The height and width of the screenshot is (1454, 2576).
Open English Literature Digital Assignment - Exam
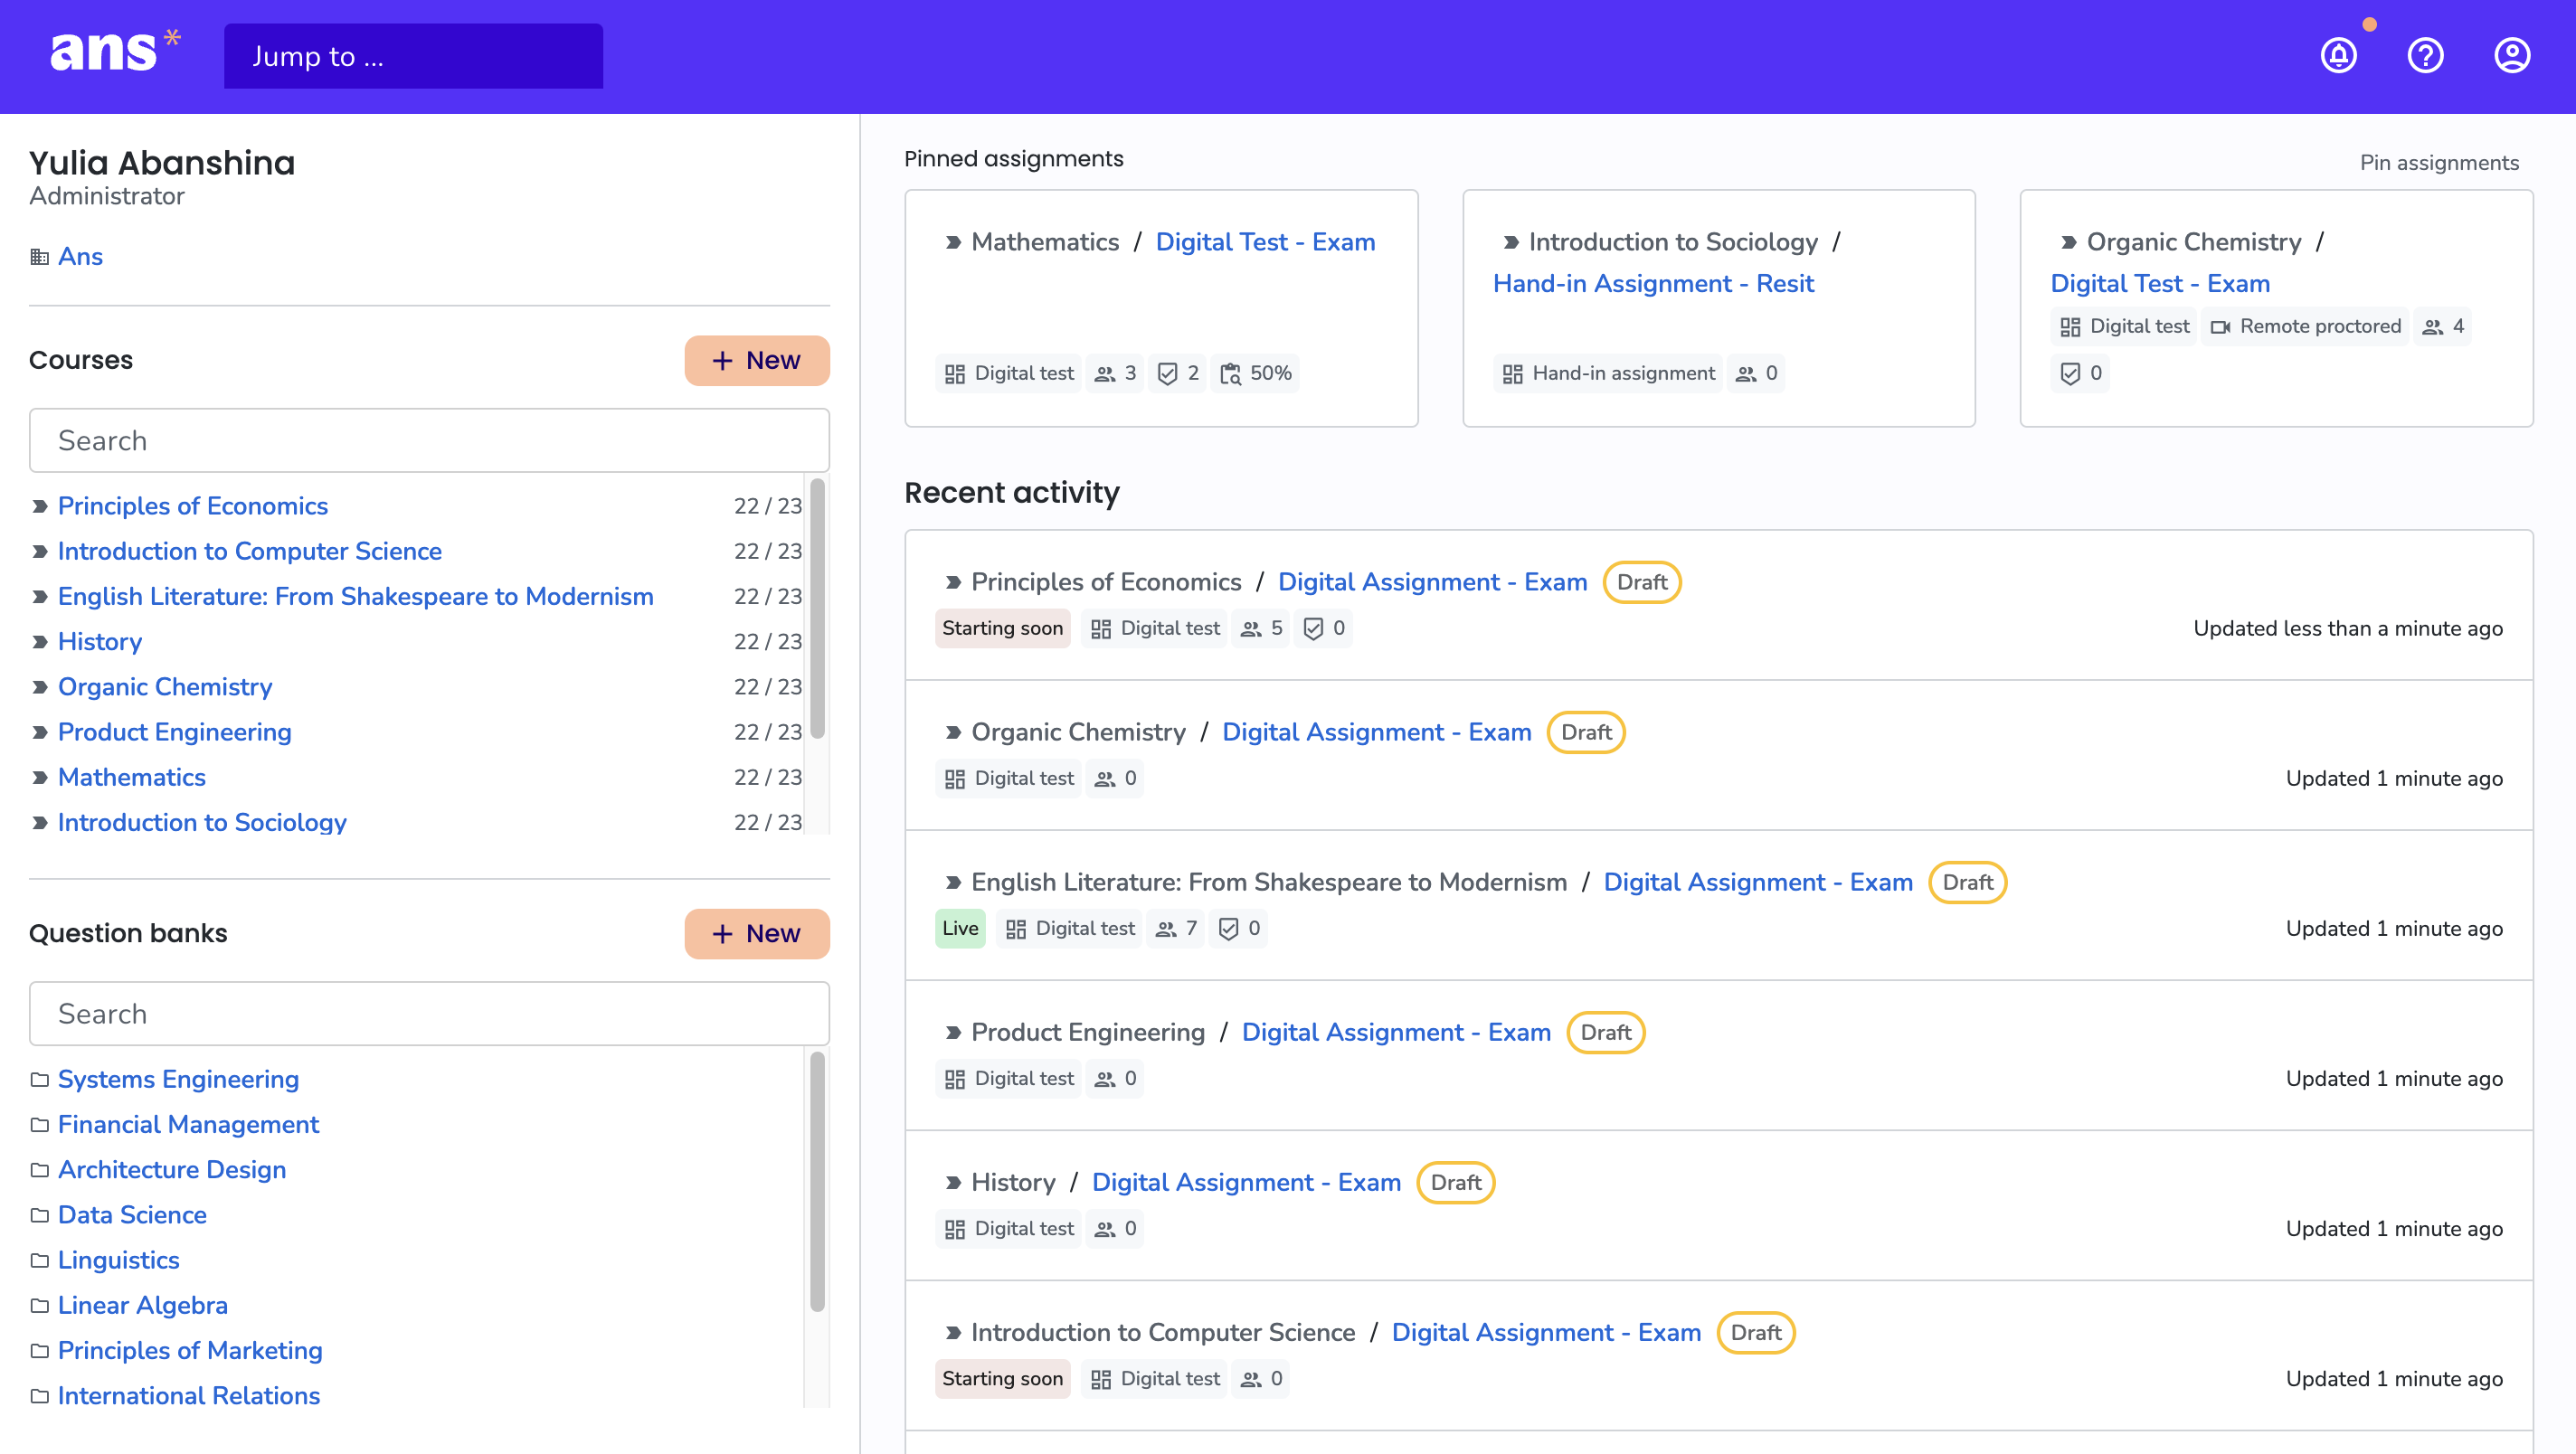tap(1758, 882)
